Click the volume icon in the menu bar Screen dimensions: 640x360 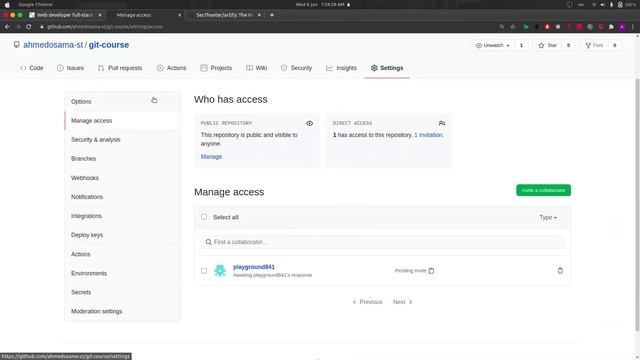click(602, 4)
